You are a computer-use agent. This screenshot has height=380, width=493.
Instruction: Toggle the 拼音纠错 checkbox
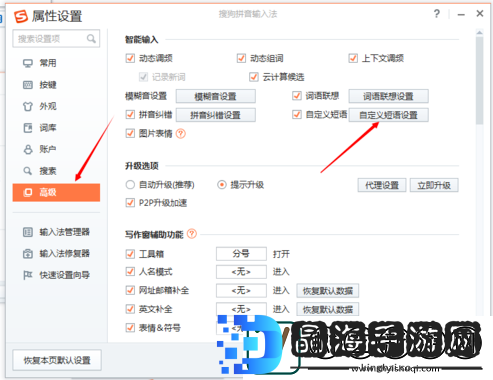[130, 115]
